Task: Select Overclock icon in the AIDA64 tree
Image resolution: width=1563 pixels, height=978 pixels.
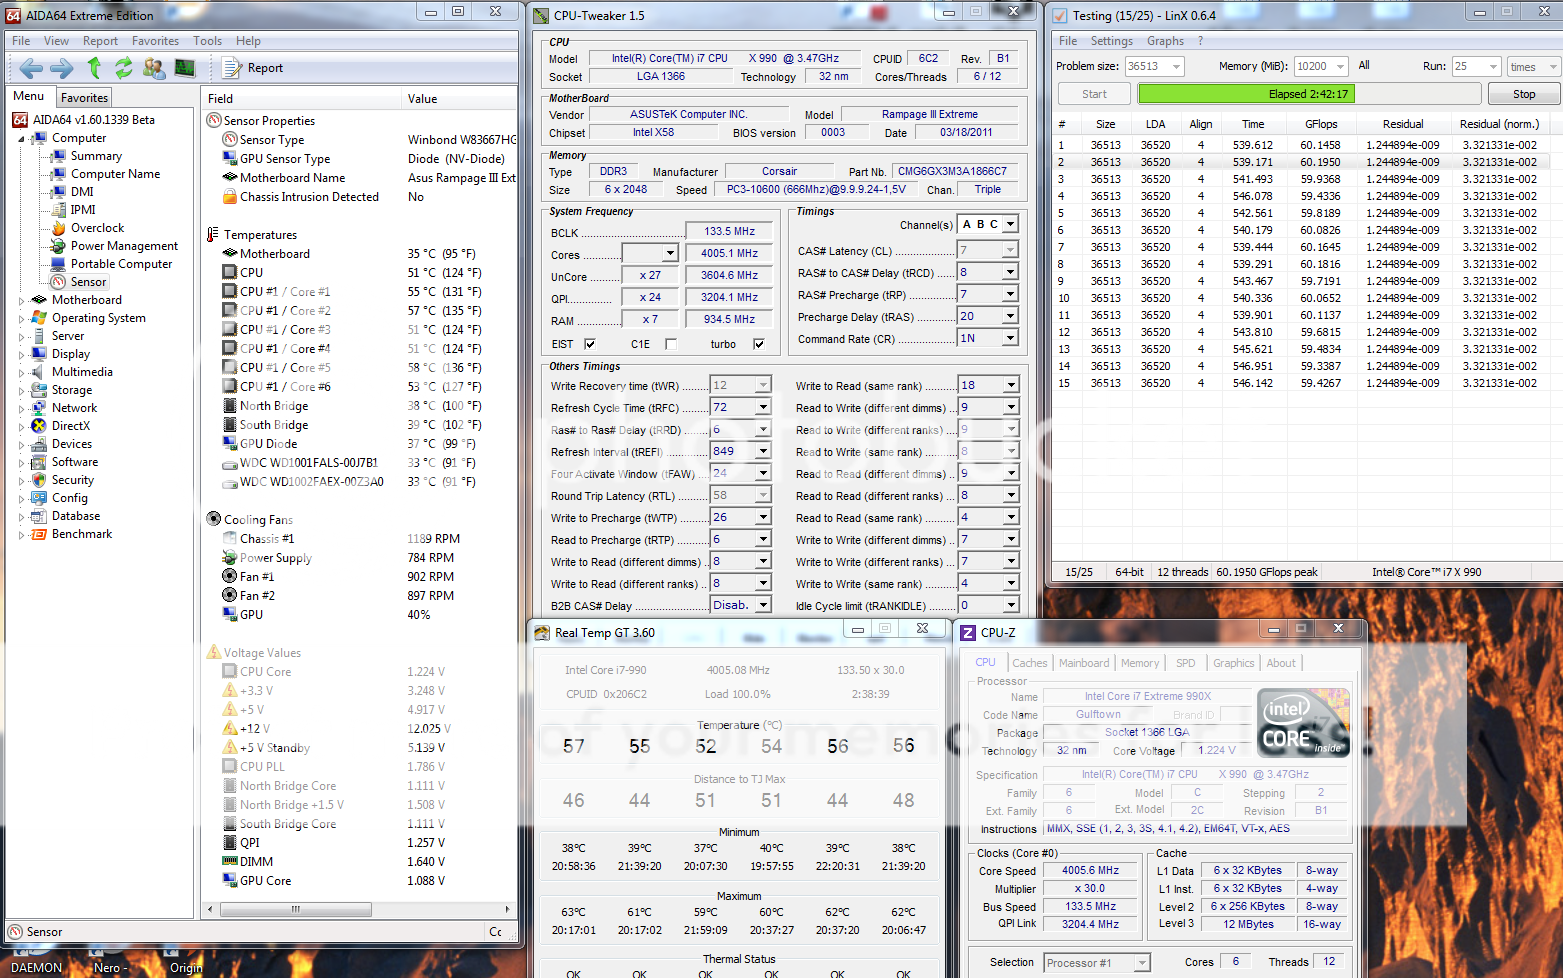Action: click(x=58, y=228)
